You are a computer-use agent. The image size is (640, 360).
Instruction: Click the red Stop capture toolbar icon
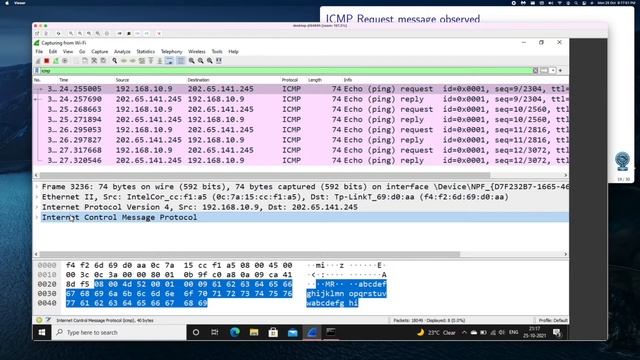[x=47, y=61]
